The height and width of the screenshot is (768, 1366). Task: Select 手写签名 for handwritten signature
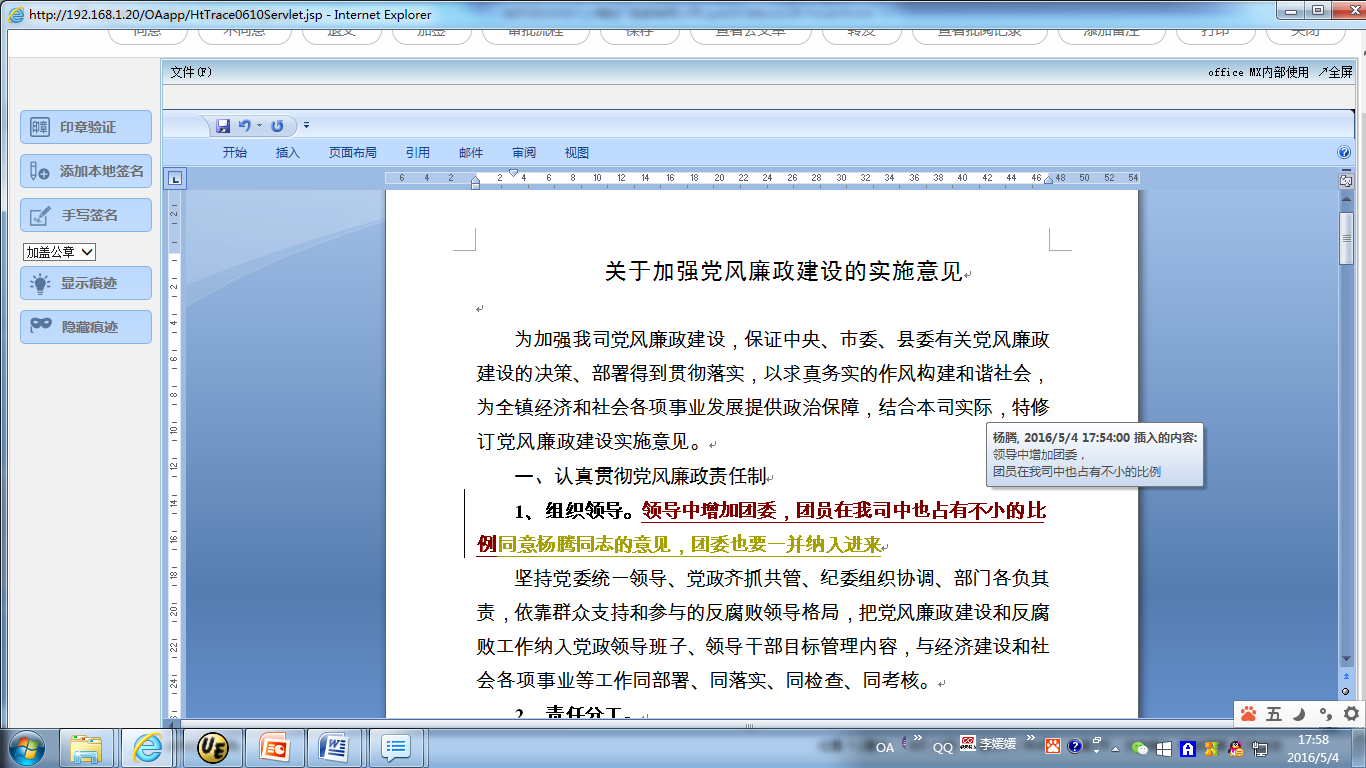pyautogui.click(x=85, y=214)
